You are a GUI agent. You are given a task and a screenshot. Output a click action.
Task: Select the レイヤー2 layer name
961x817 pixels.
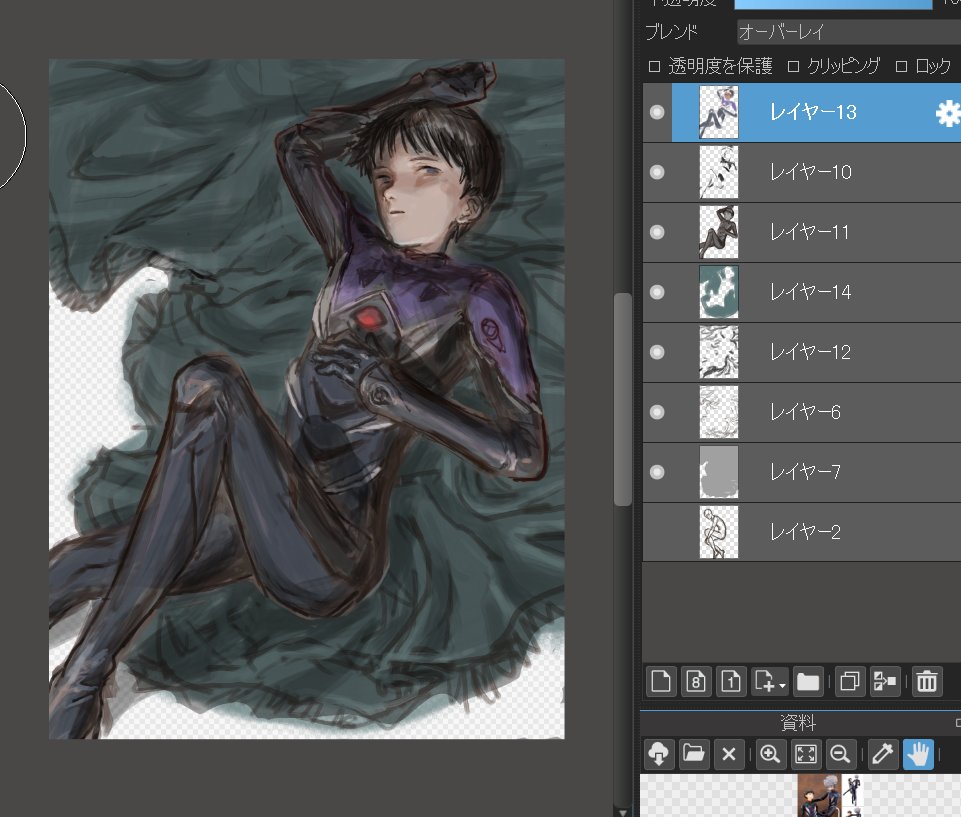coord(805,532)
